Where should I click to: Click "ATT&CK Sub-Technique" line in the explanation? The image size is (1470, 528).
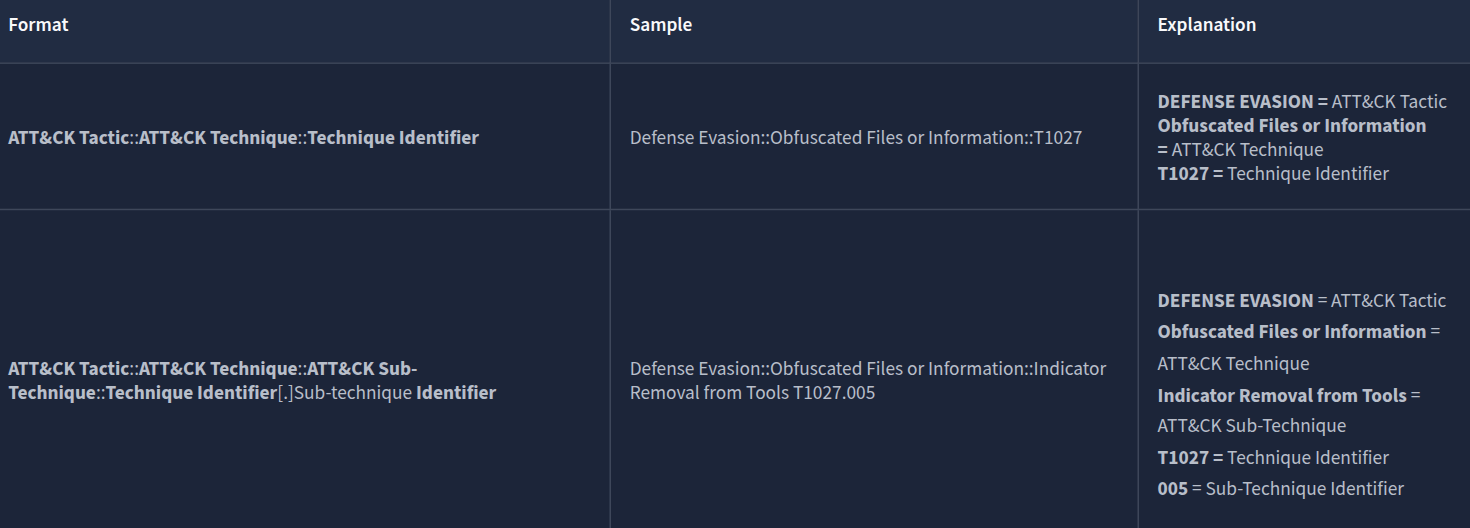pyautogui.click(x=1251, y=426)
